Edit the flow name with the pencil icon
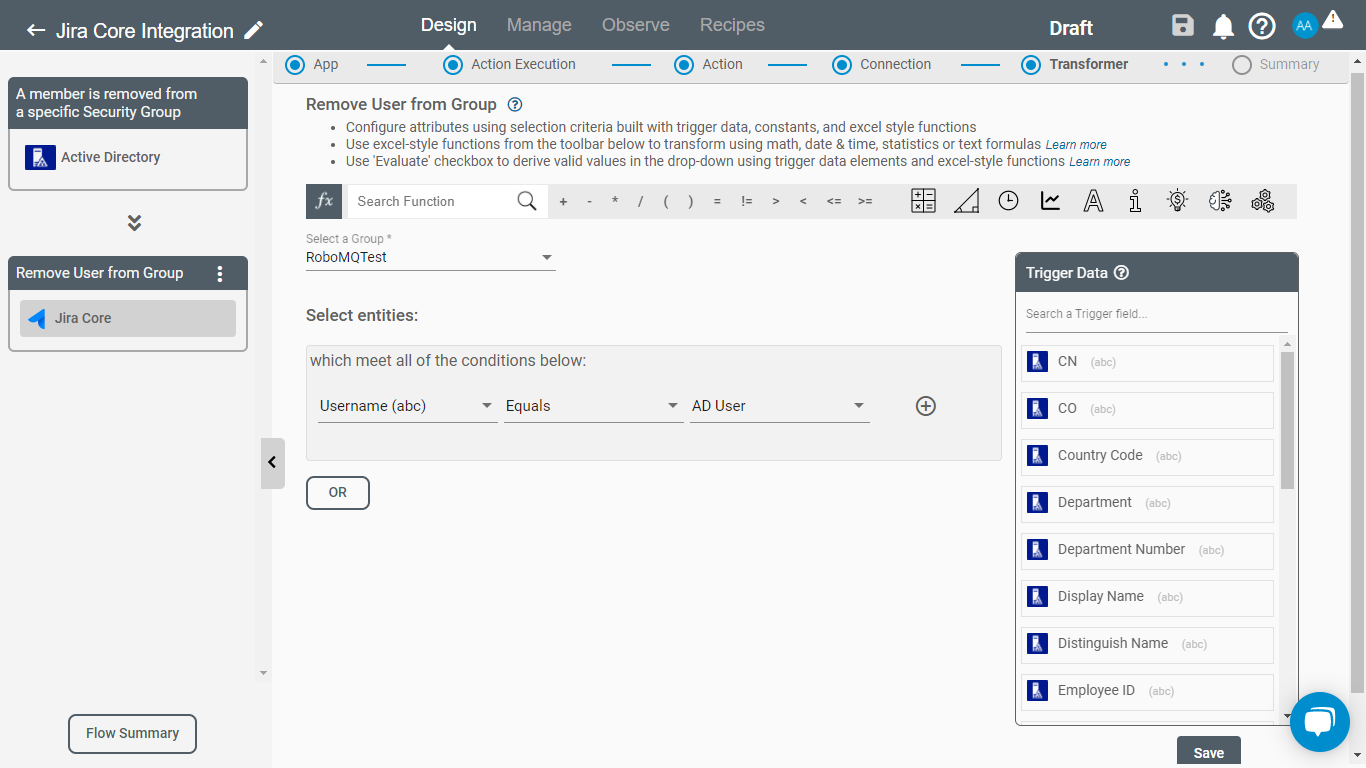Screen dimensions: 1366x768 click(x=254, y=30)
